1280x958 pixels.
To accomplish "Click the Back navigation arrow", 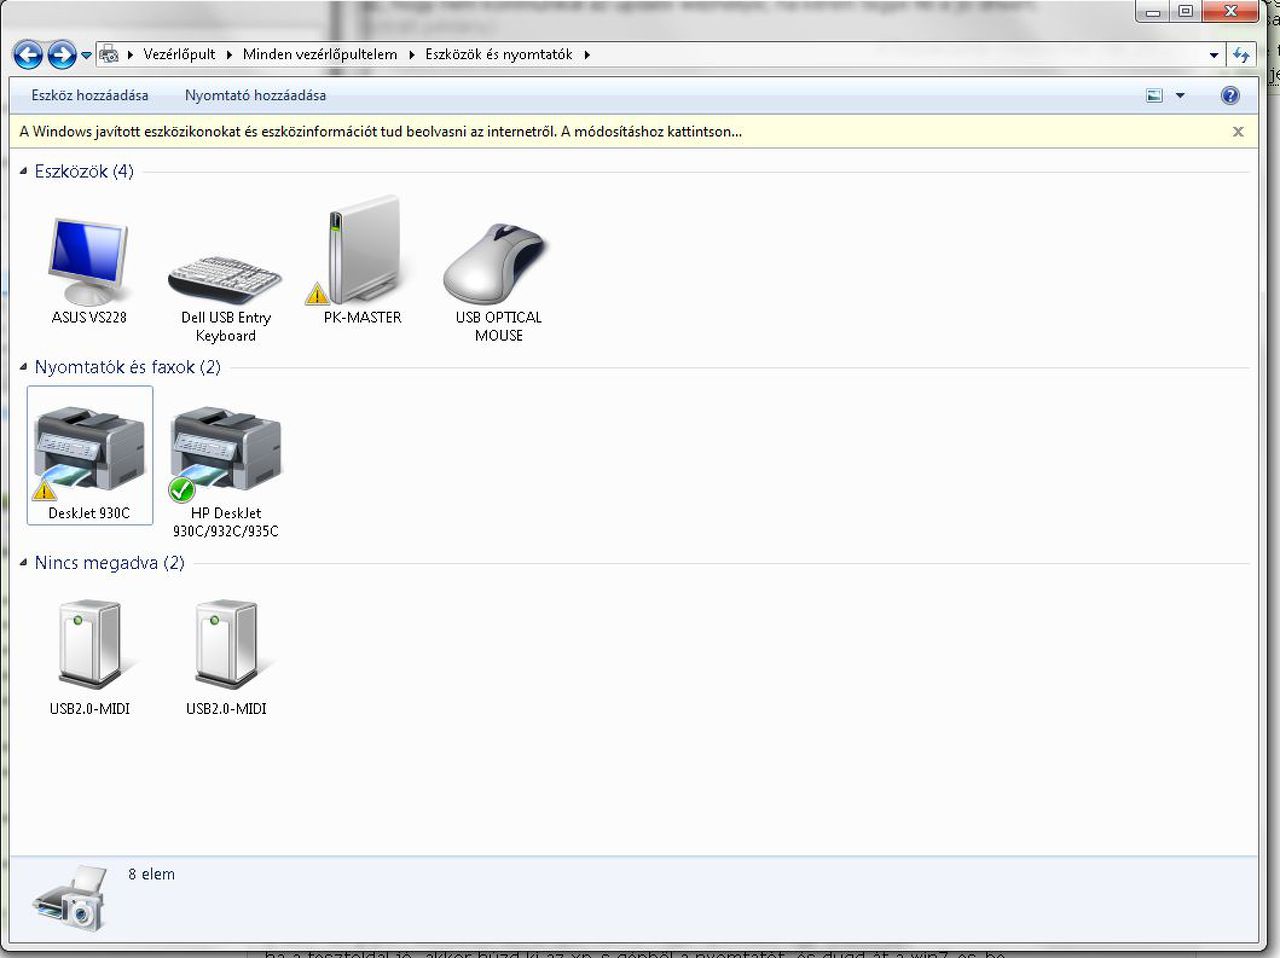I will click(28, 55).
